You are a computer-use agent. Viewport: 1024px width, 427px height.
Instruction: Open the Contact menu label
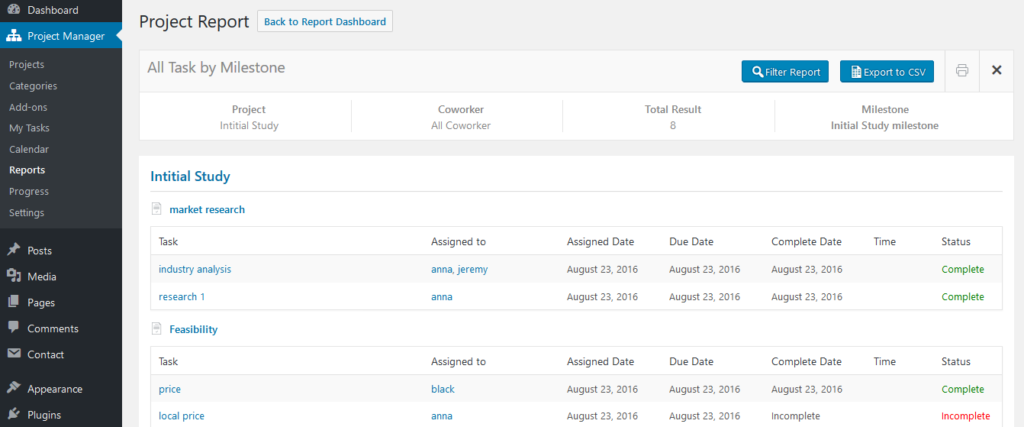[46, 355]
